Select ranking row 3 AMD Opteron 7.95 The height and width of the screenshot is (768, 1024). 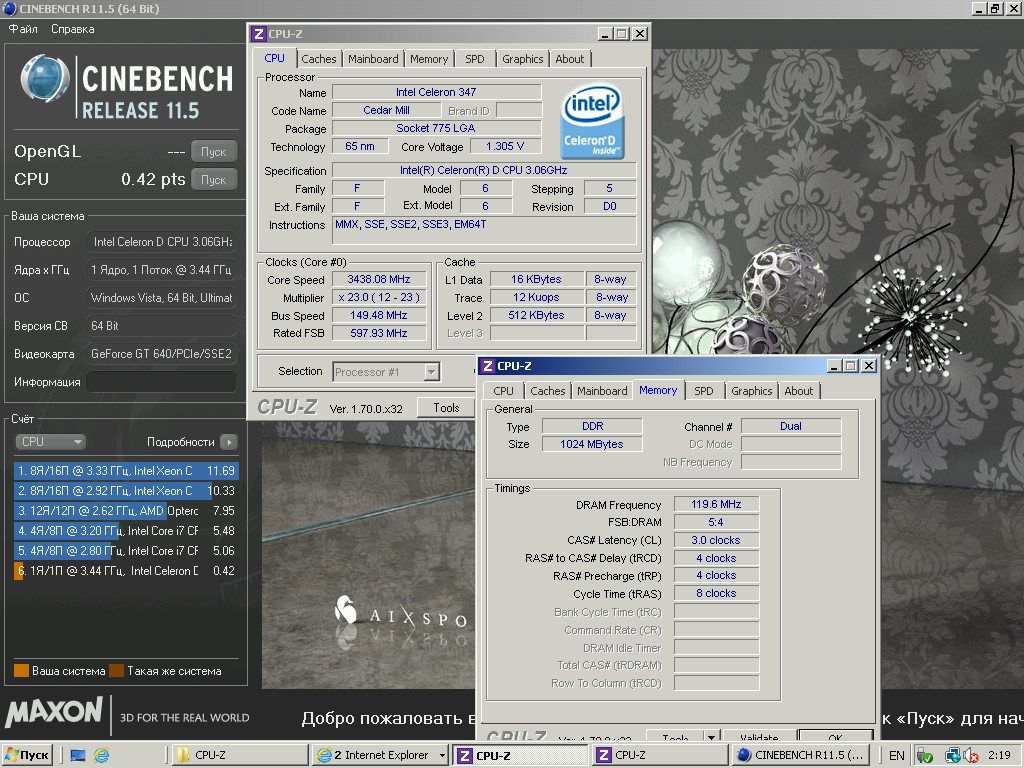coord(126,511)
